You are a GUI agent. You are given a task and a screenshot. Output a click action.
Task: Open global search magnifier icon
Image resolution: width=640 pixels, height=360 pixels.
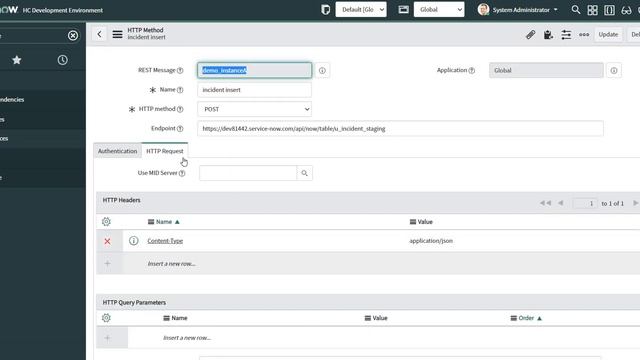576,9
